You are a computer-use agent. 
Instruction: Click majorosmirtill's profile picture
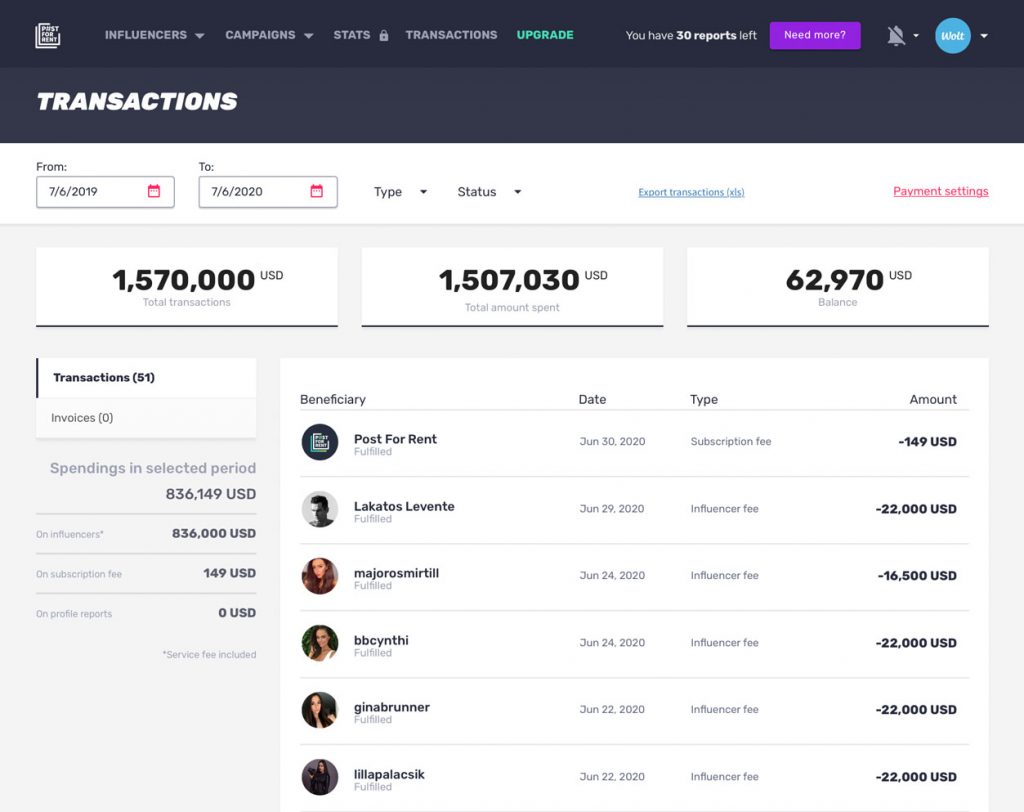(x=319, y=576)
